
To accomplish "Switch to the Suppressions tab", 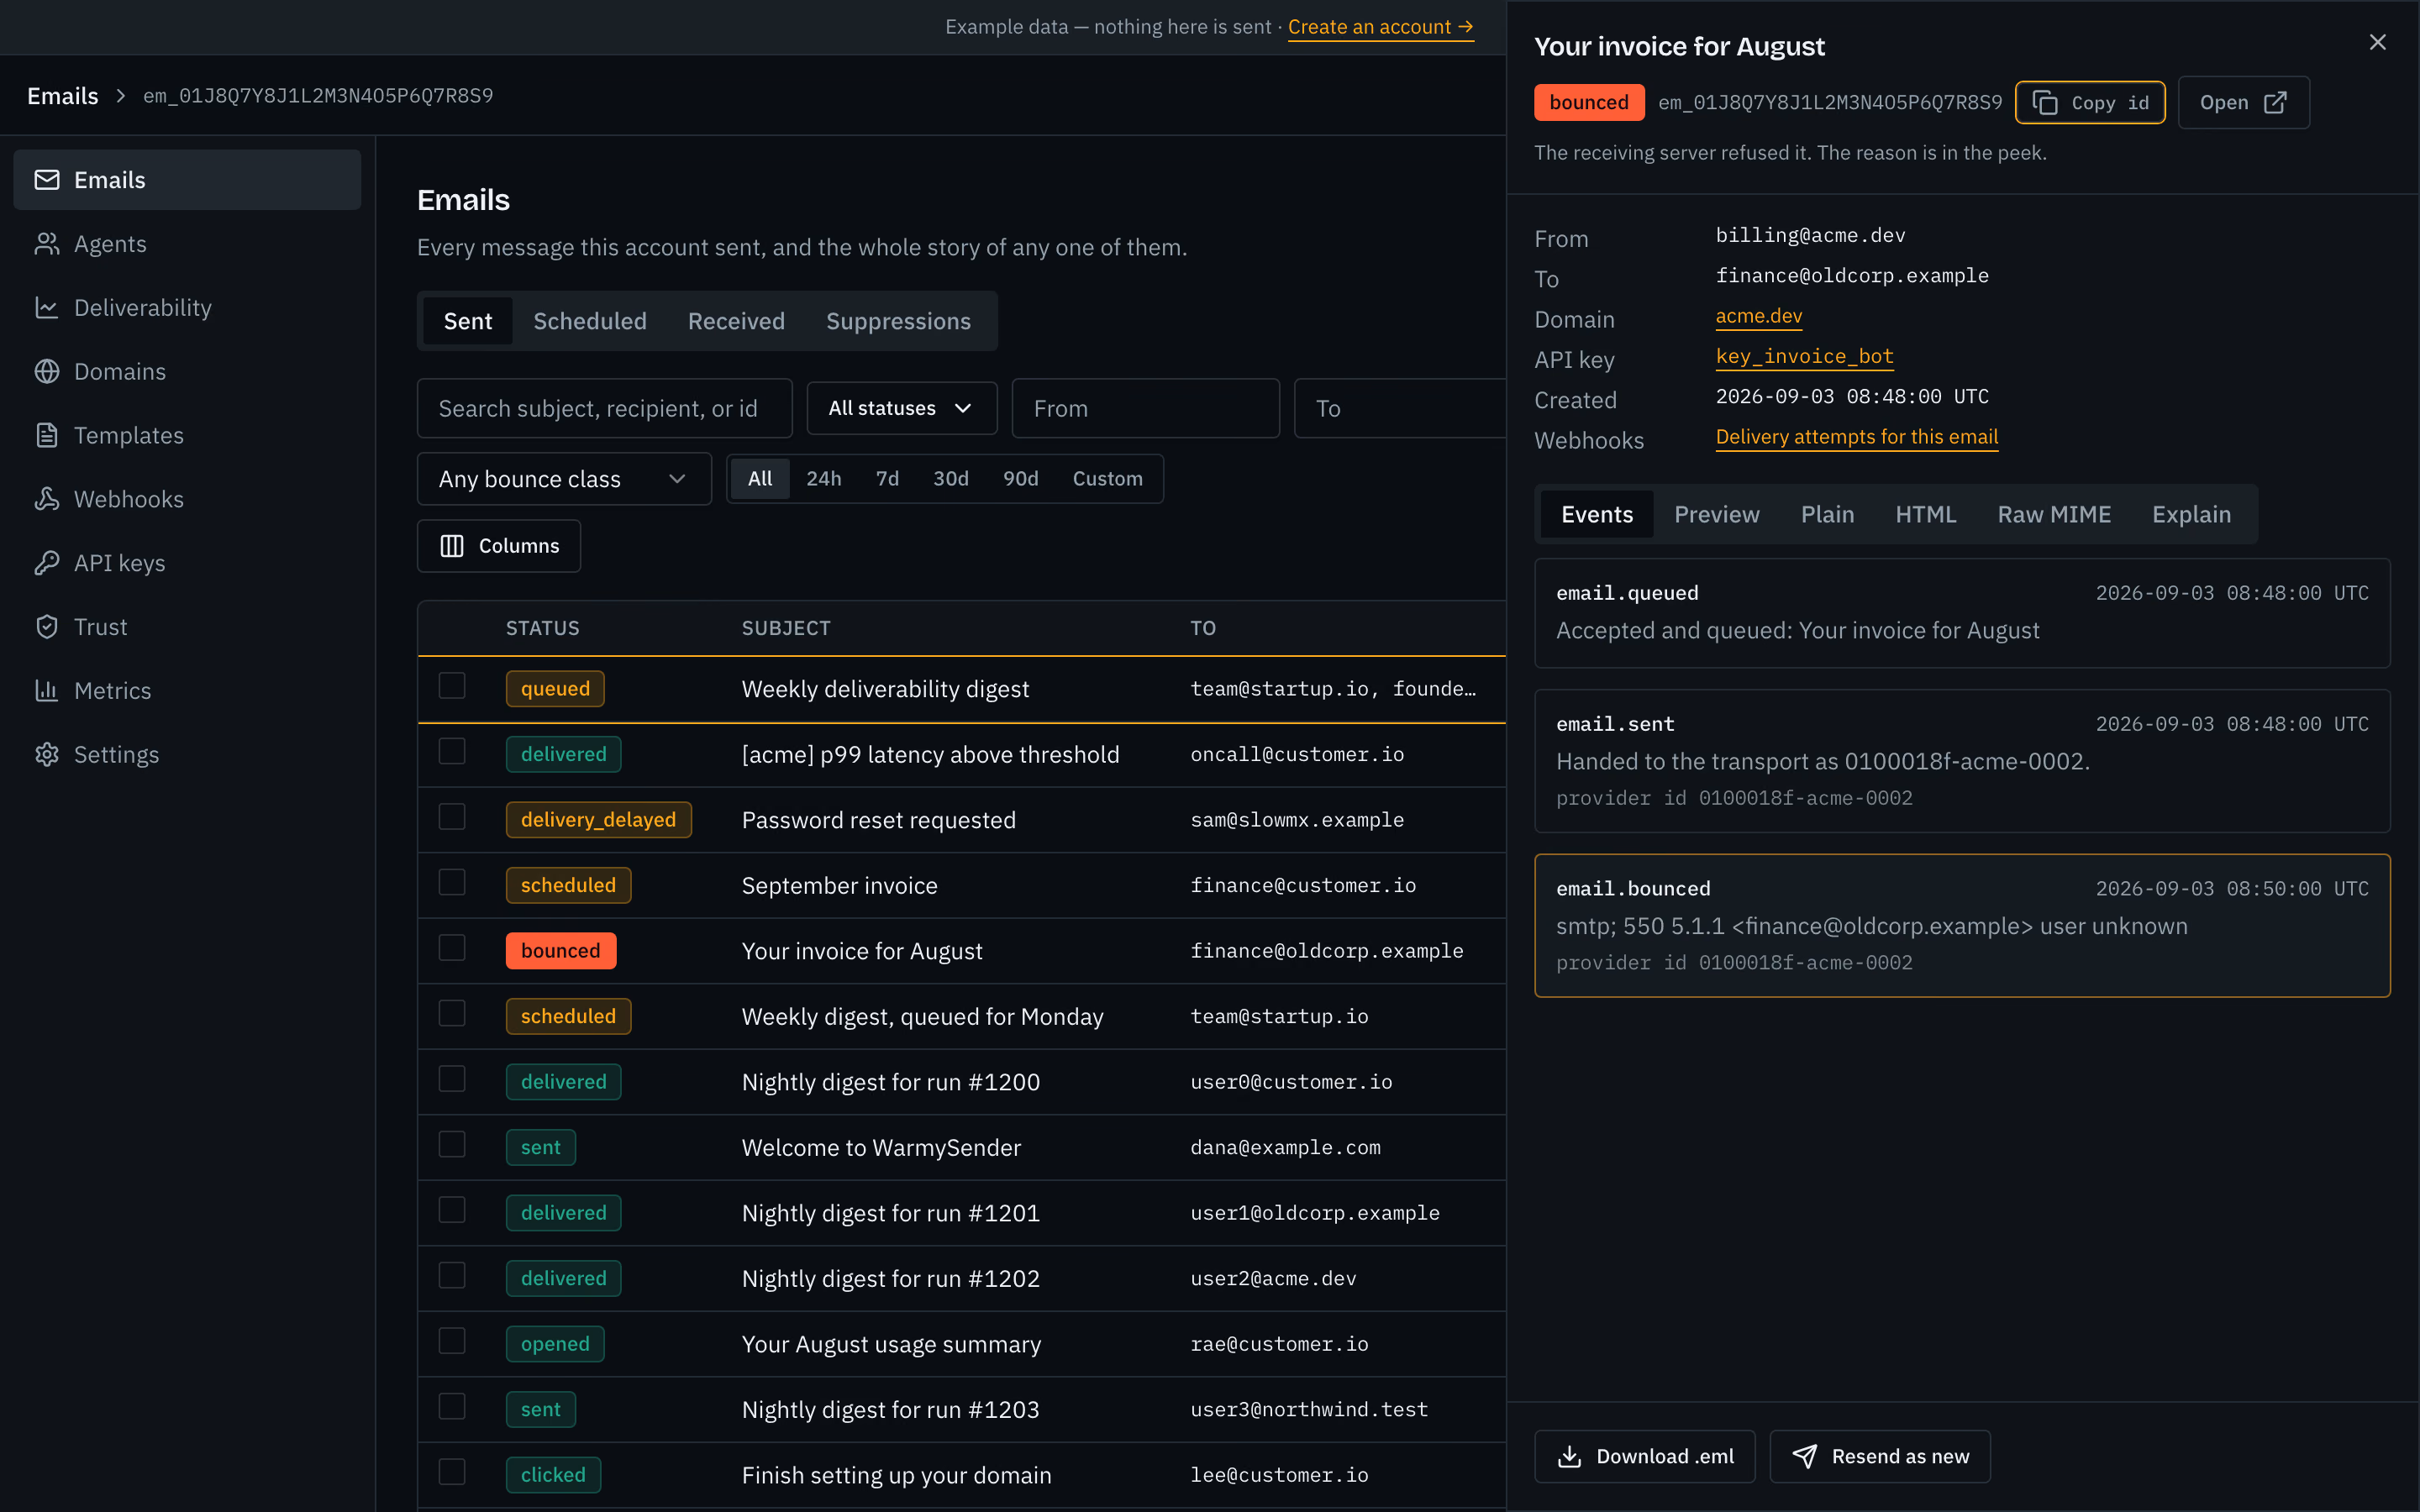I will (898, 321).
